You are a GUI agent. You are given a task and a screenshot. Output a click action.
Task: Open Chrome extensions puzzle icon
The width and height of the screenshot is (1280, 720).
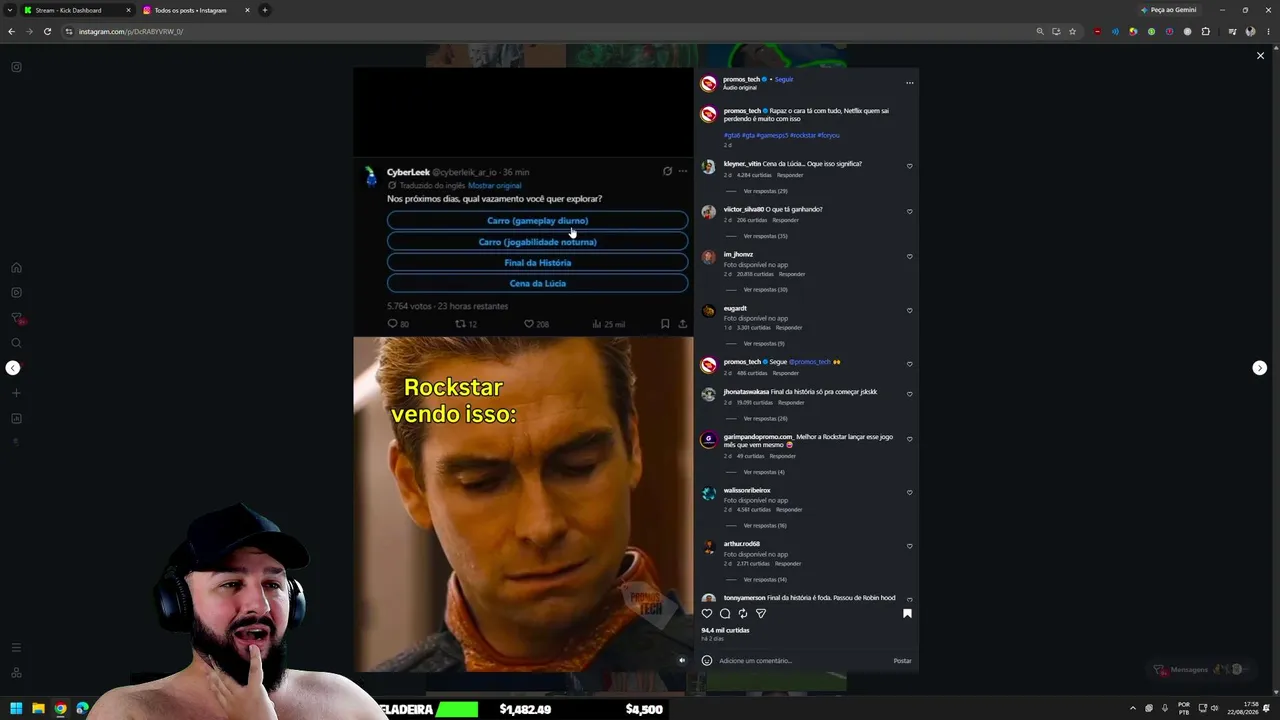click(1205, 31)
